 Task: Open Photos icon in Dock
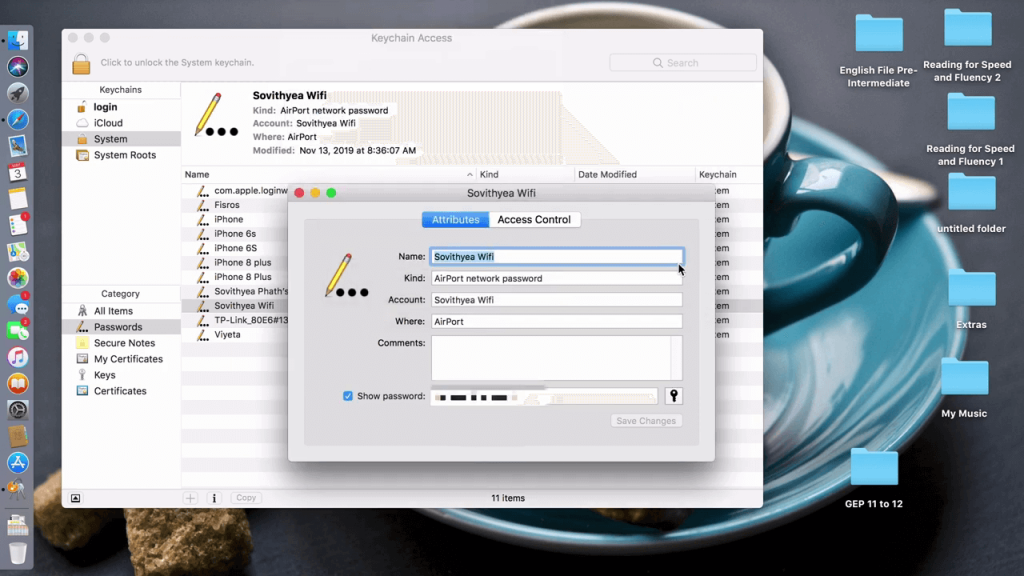[x=18, y=278]
